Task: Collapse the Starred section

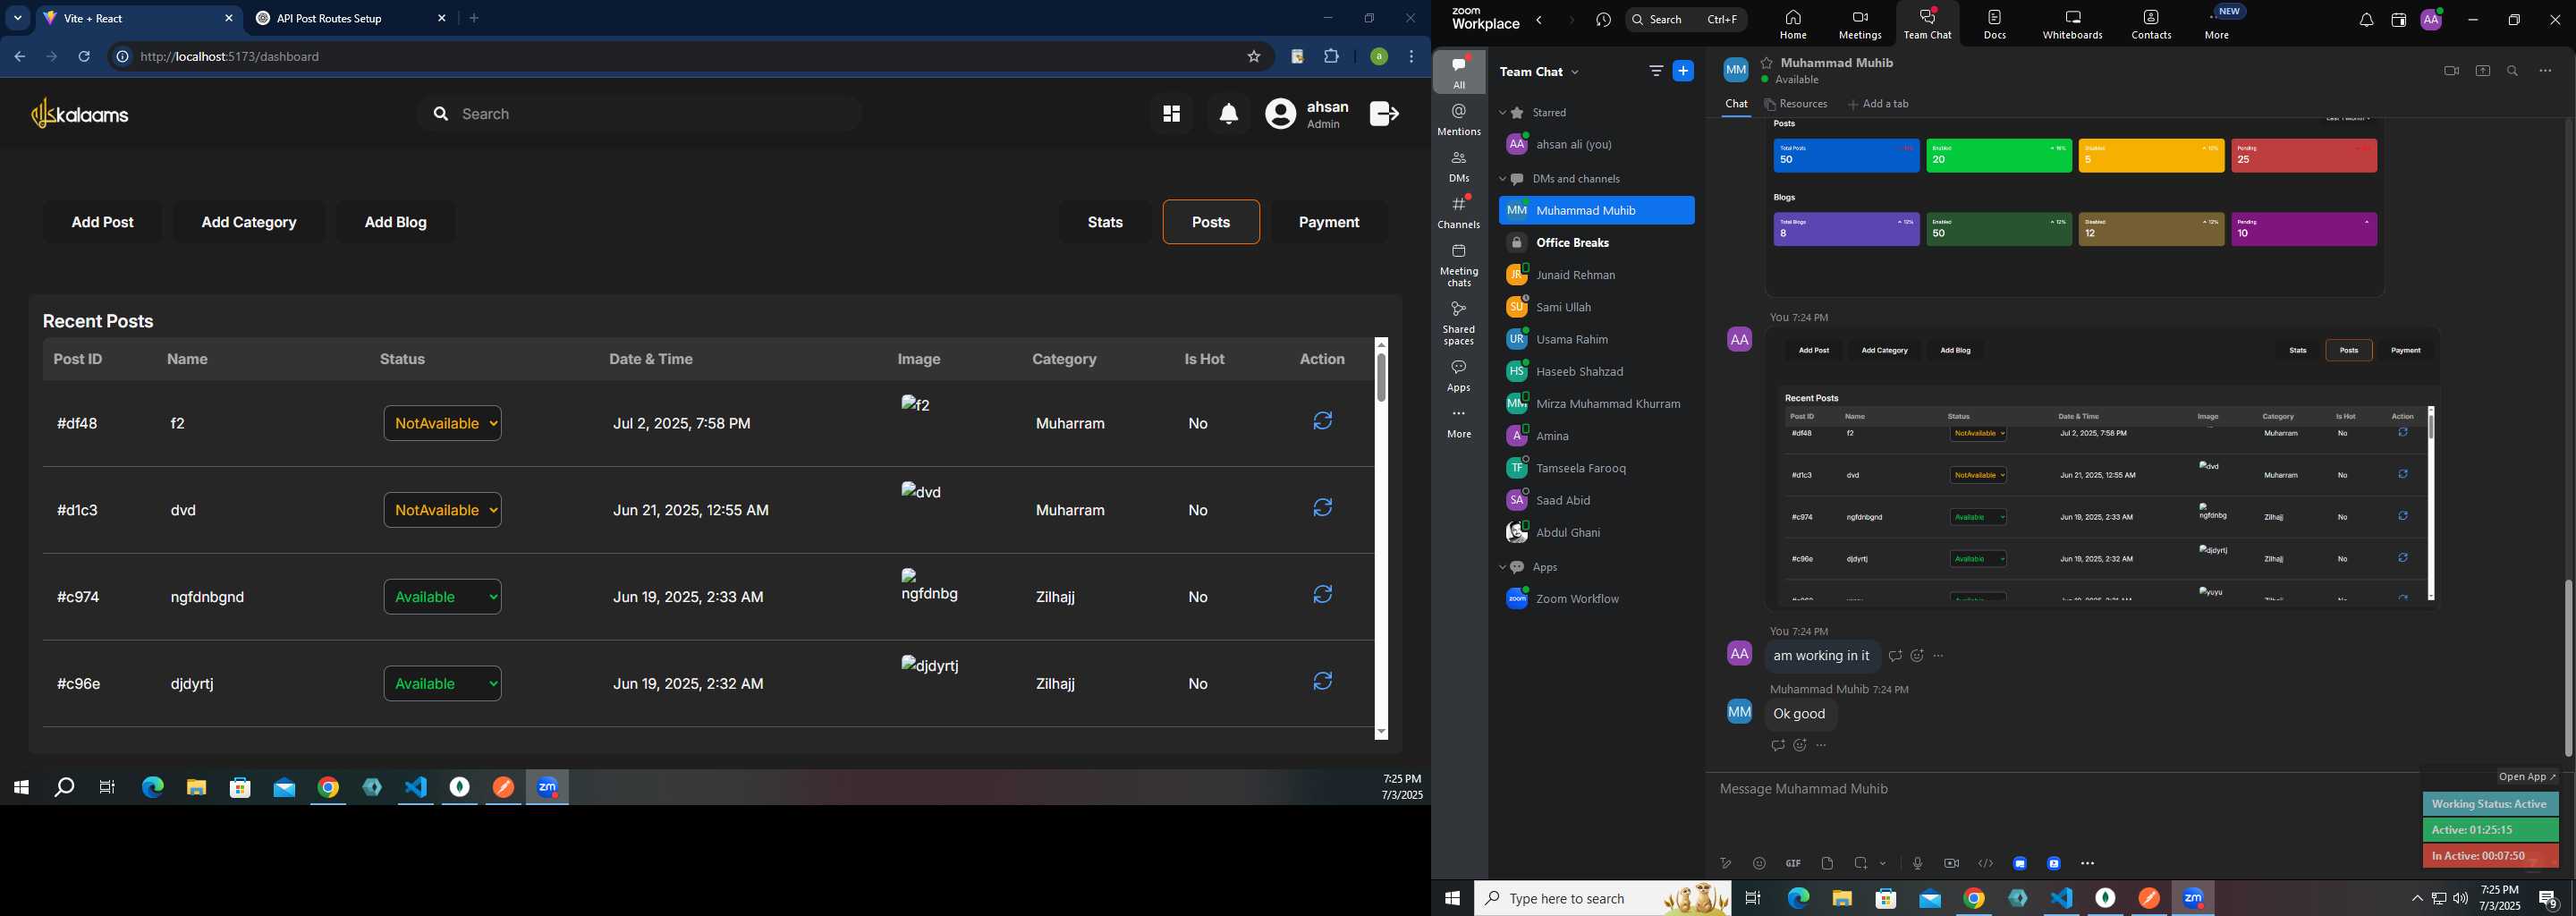Action: (1502, 113)
